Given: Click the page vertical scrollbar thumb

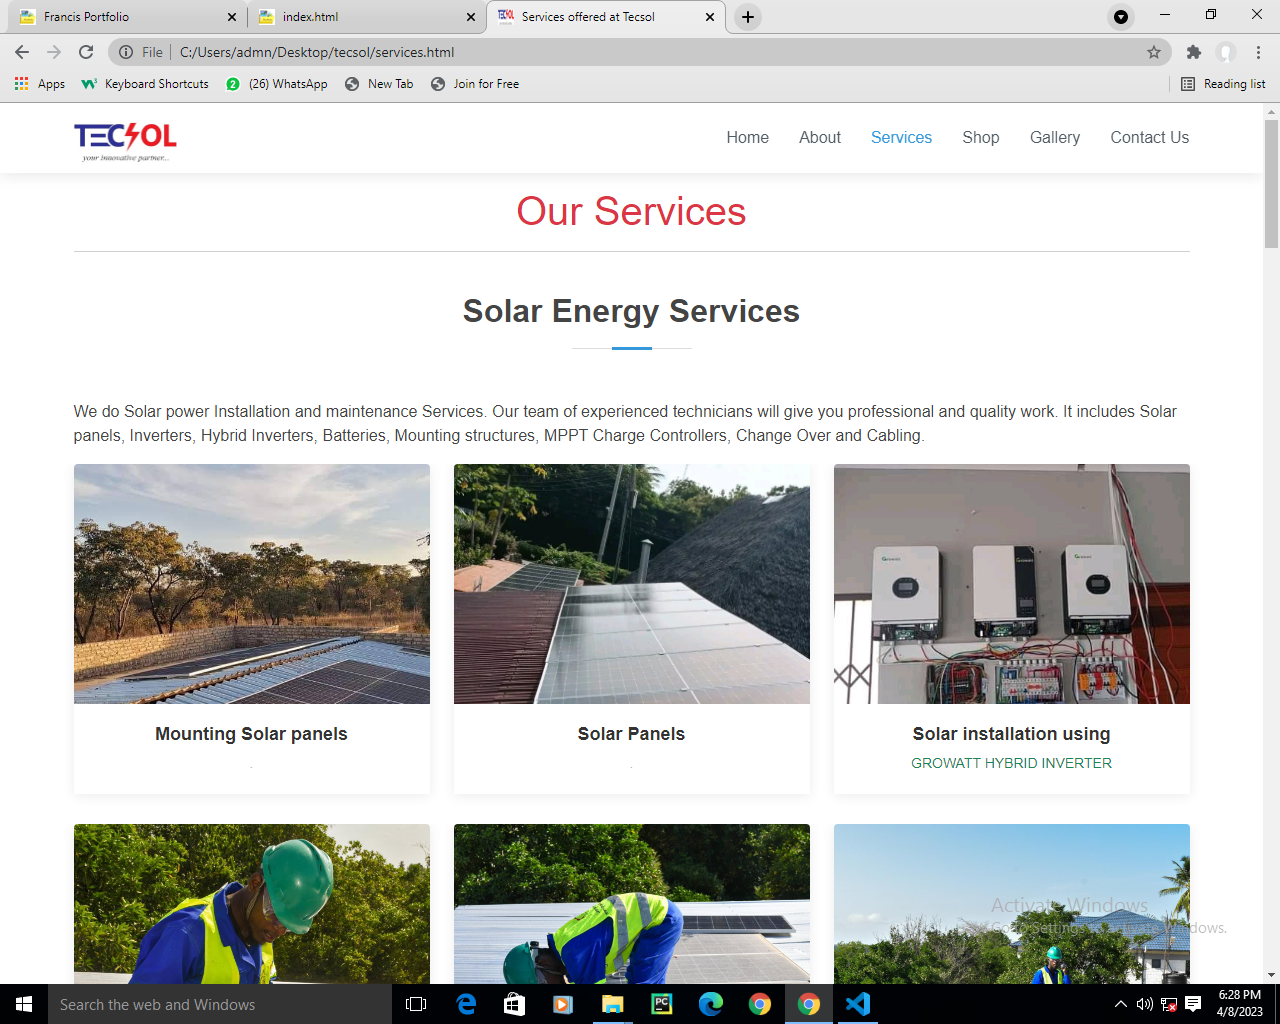Looking at the screenshot, I should [1271, 182].
